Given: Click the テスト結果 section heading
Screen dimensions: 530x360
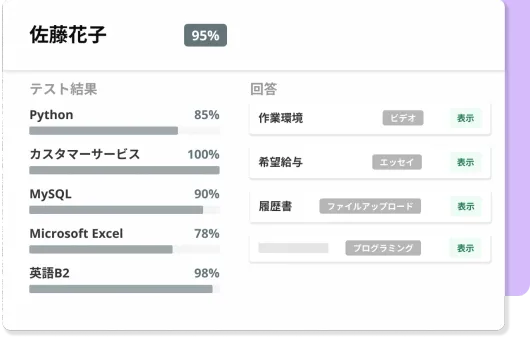Looking at the screenshot, I should point(64,89).
